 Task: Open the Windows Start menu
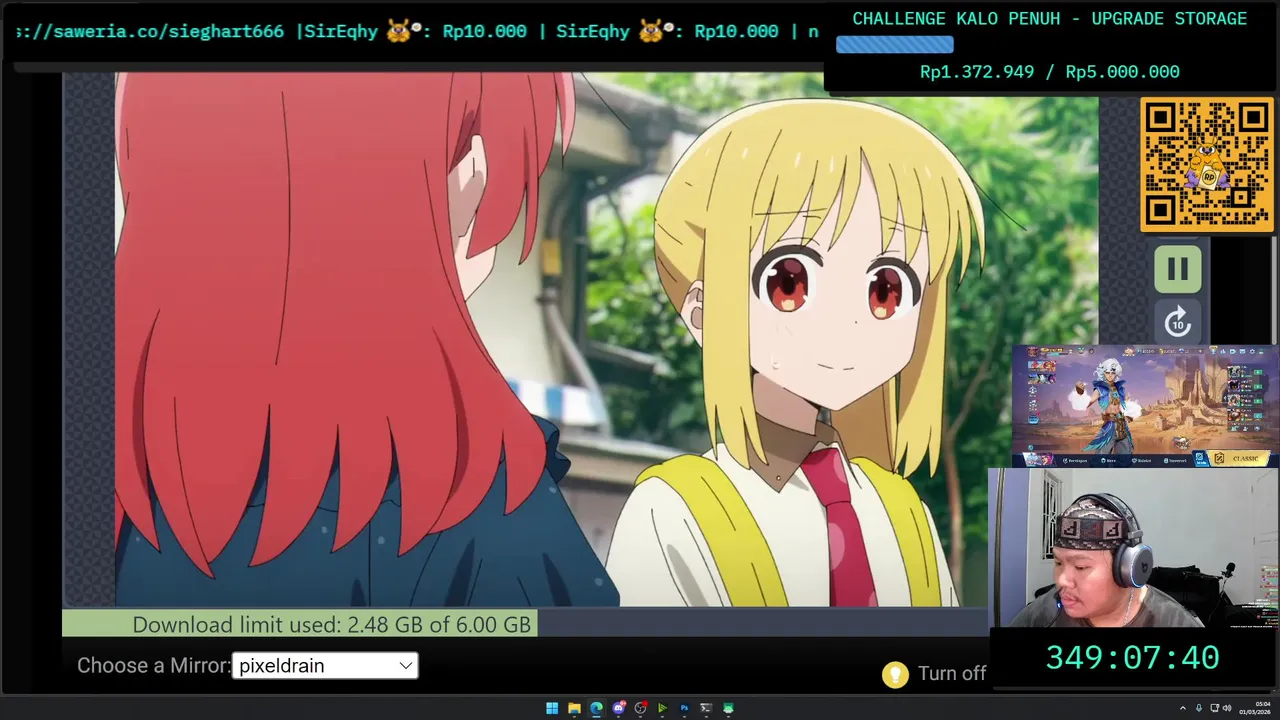pos(552,708)
